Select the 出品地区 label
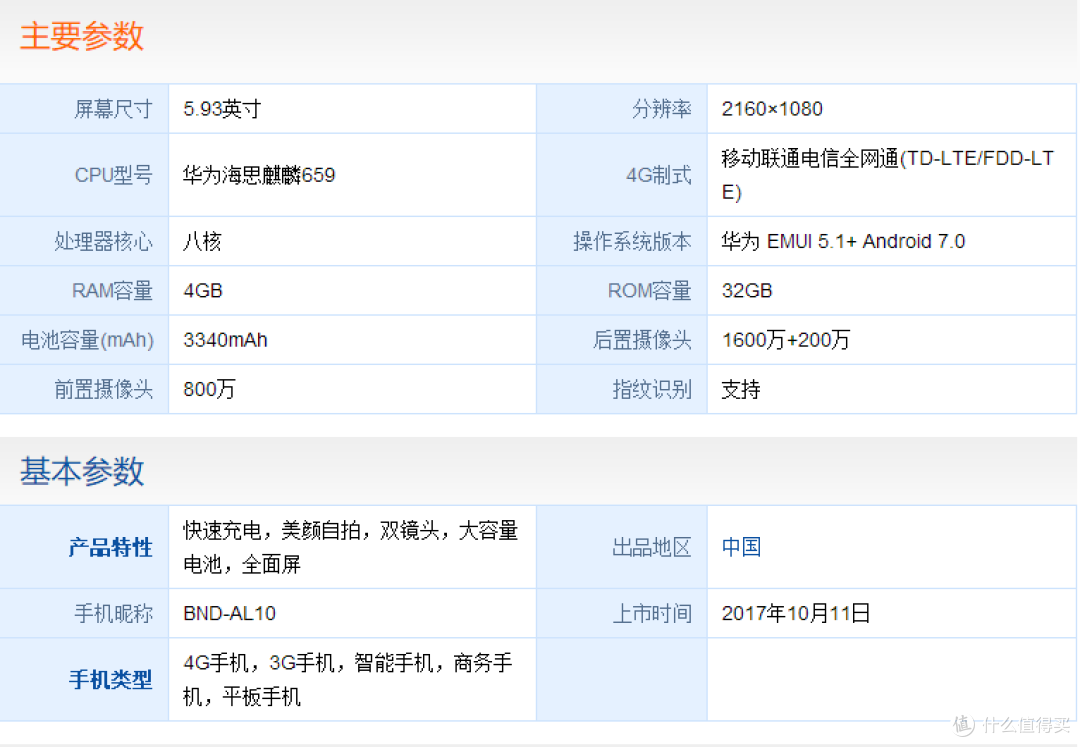The width and height of the screenshot is (1080, 747). (652, 547)
